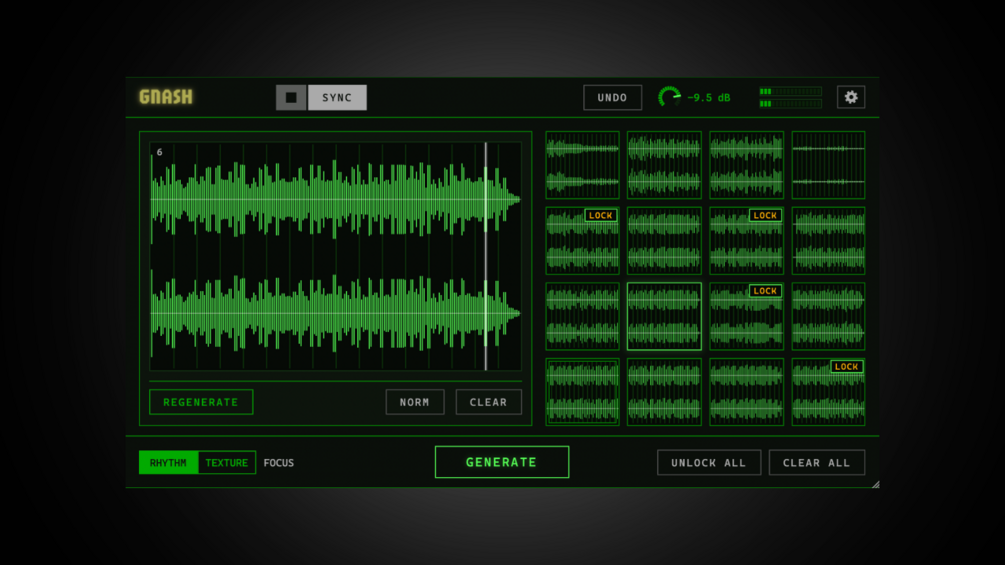Click the slot number 6 label in the waveform

160,152
